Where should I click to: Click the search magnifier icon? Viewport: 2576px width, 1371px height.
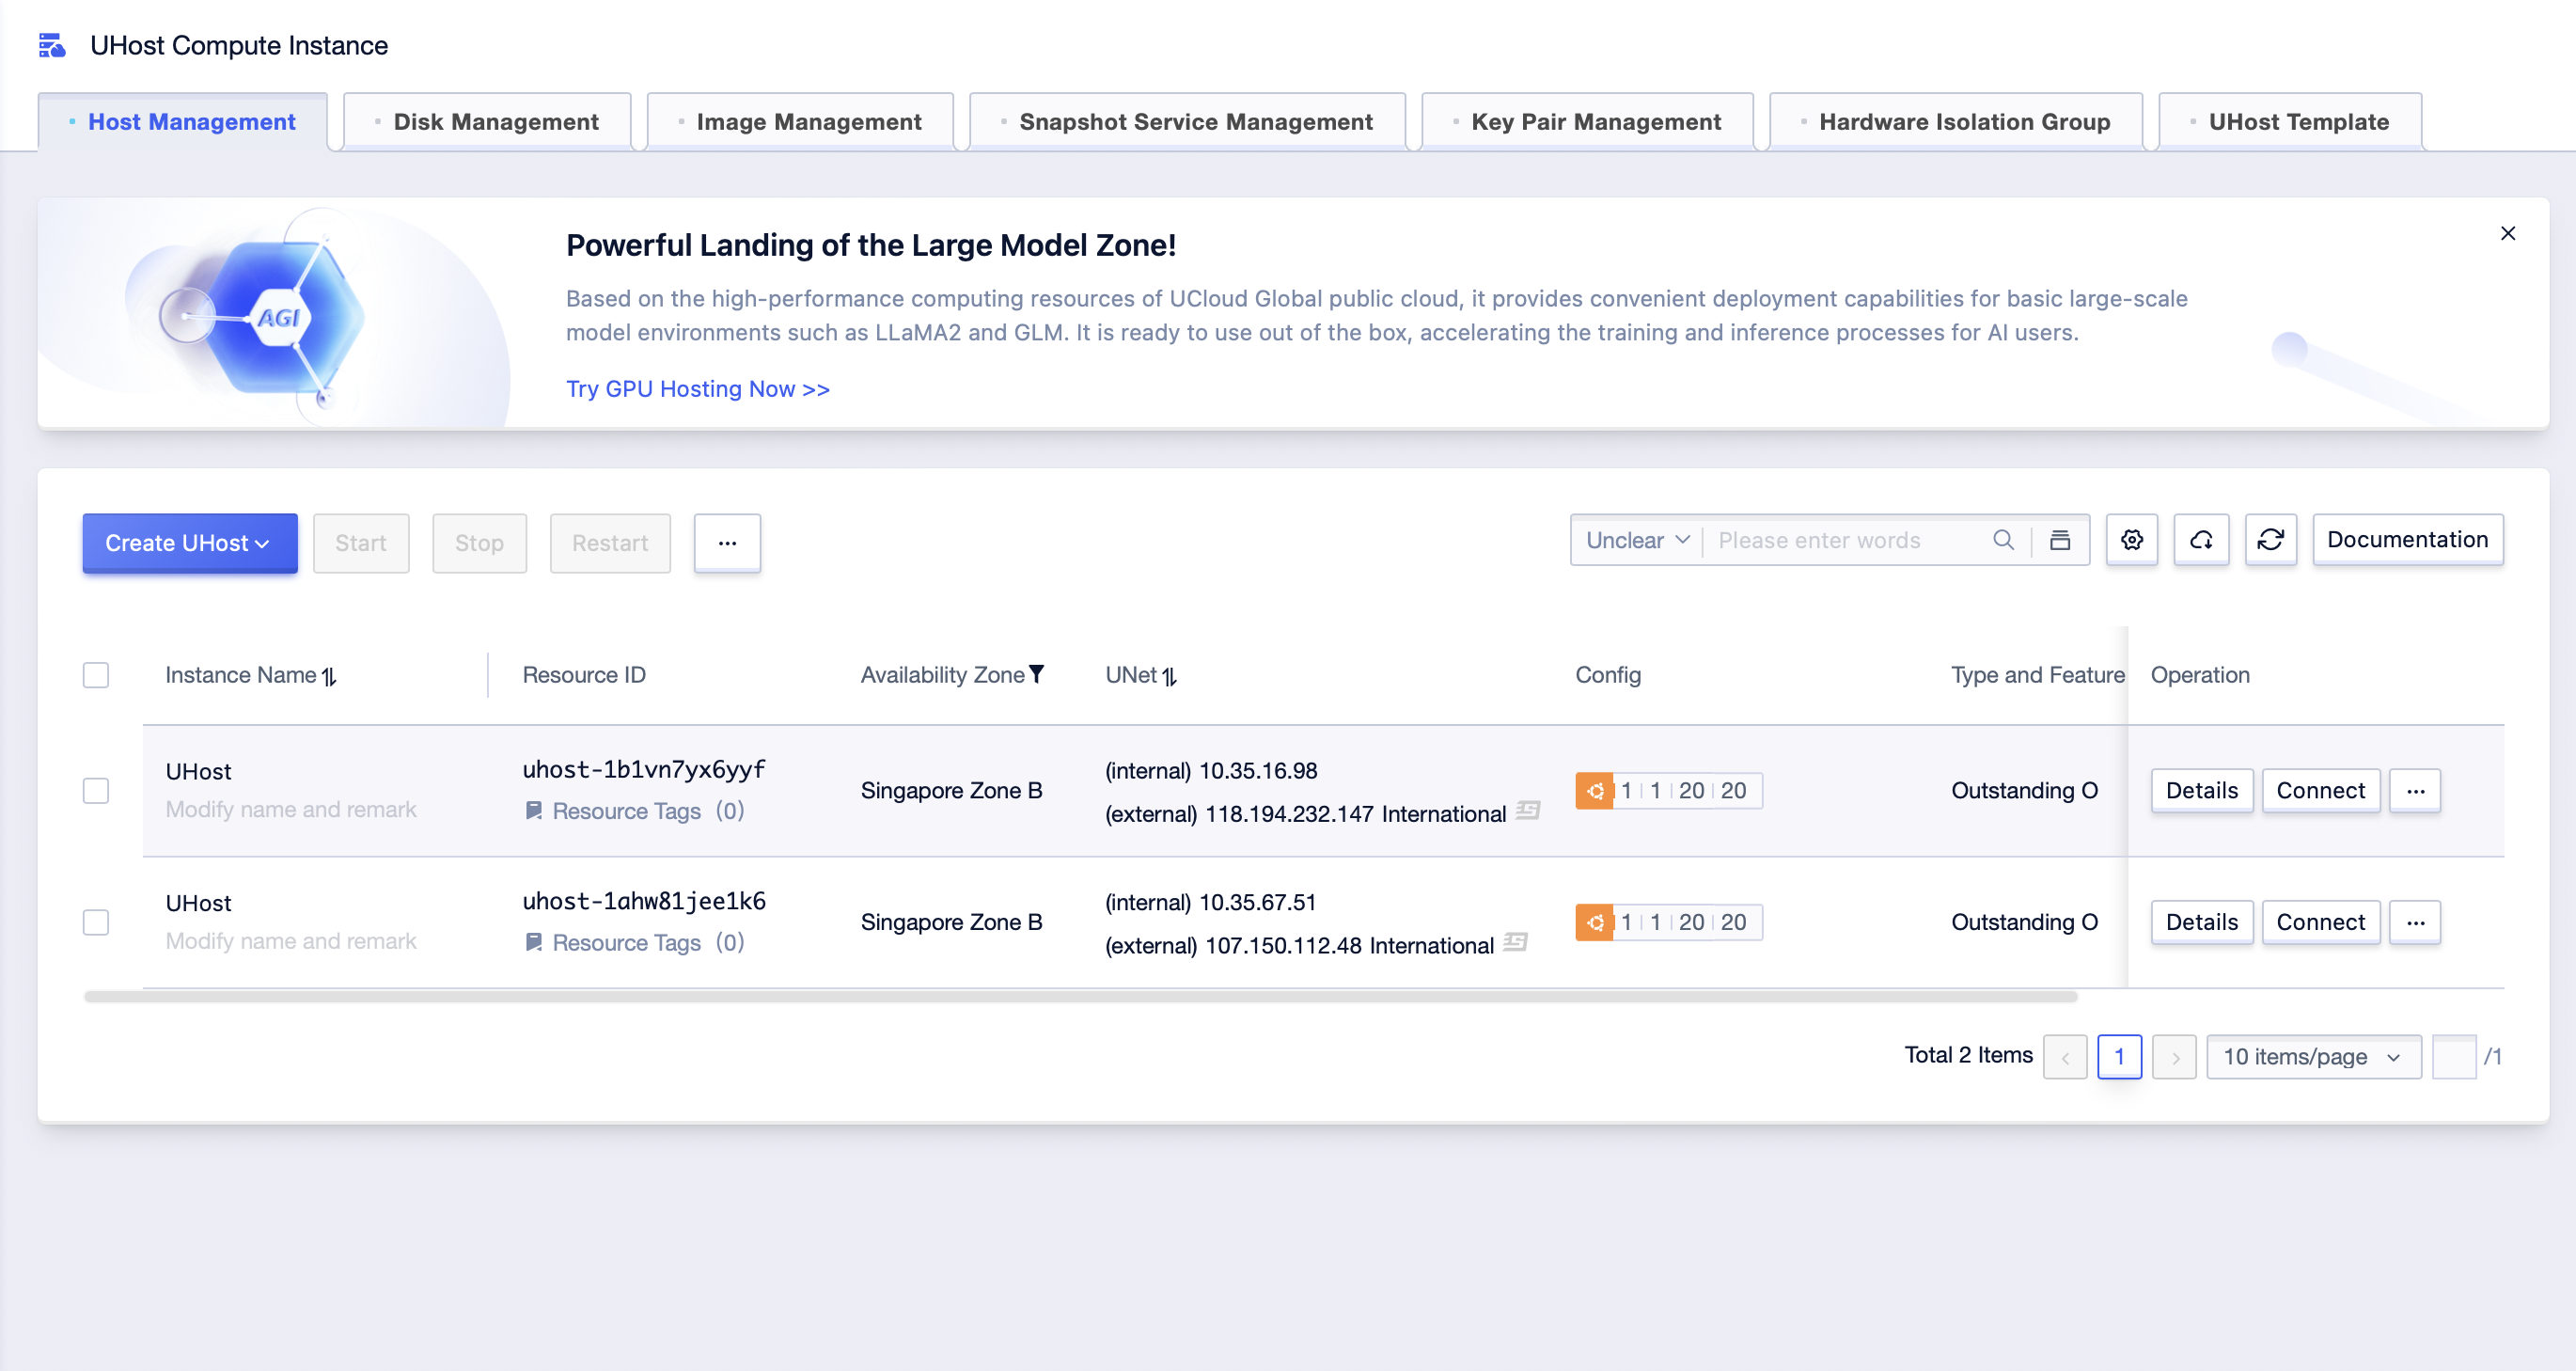tap(2003, 540)
